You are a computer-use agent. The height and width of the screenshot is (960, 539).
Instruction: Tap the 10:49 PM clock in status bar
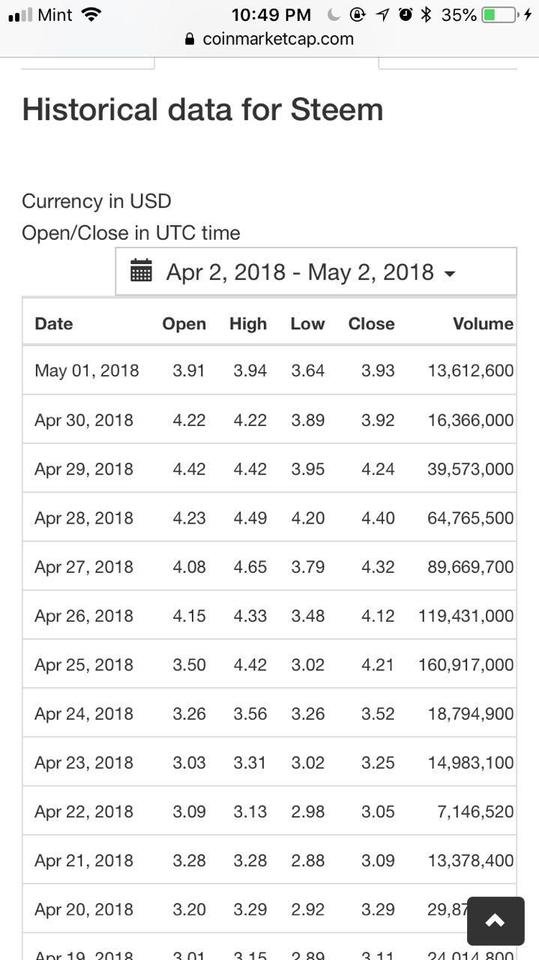pyautogui.click(x=271, y=15)
